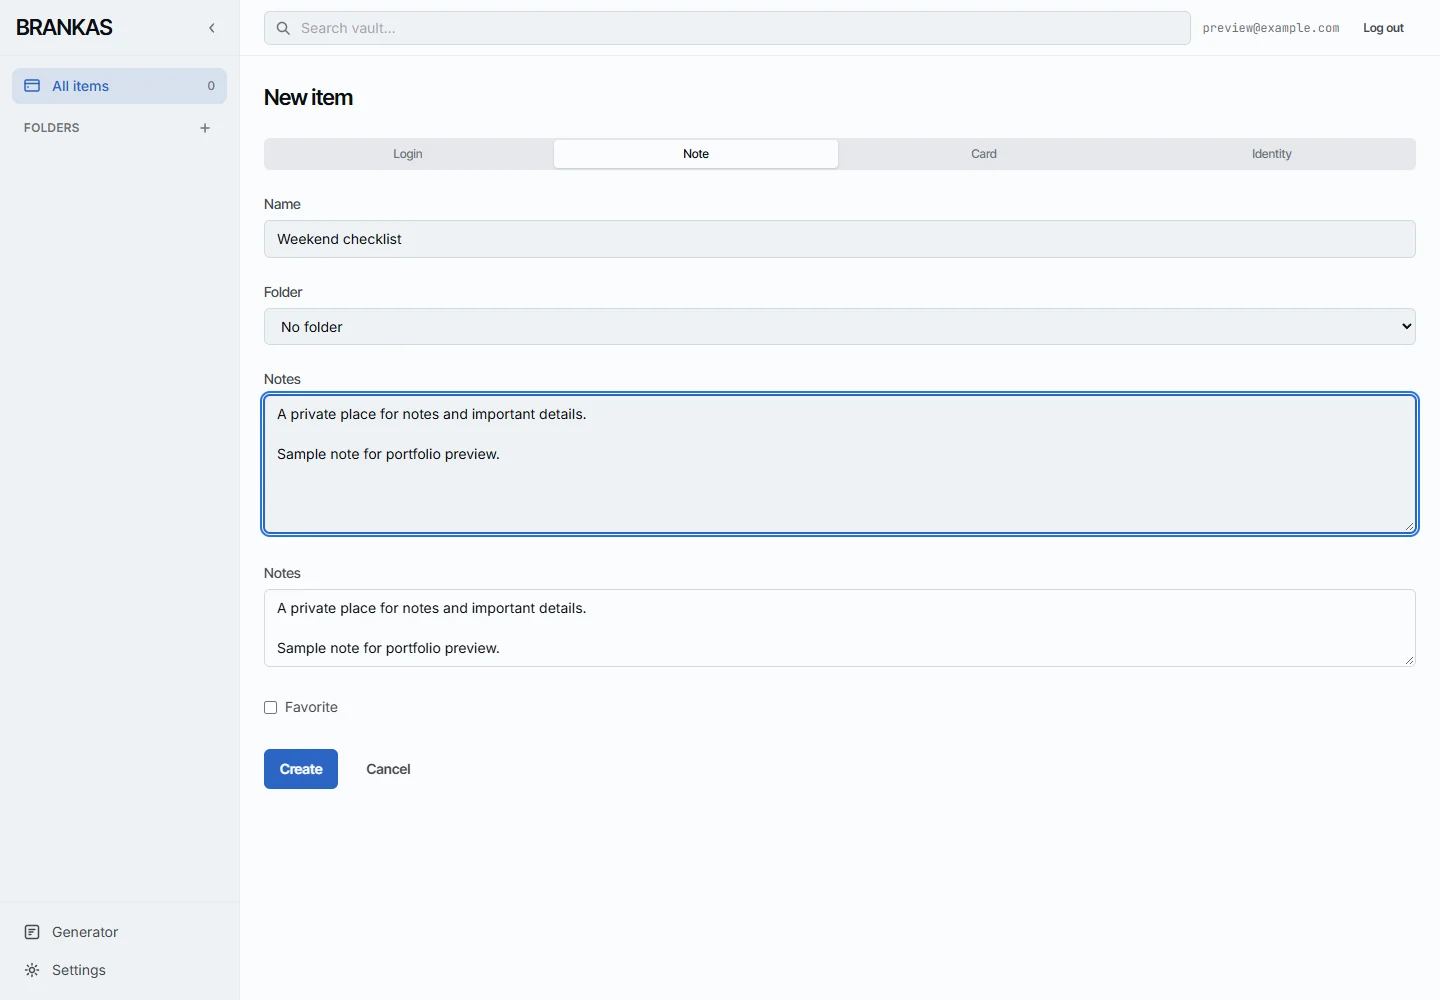Open the Generator page
1440x1000 pixels.
[119, 932]
